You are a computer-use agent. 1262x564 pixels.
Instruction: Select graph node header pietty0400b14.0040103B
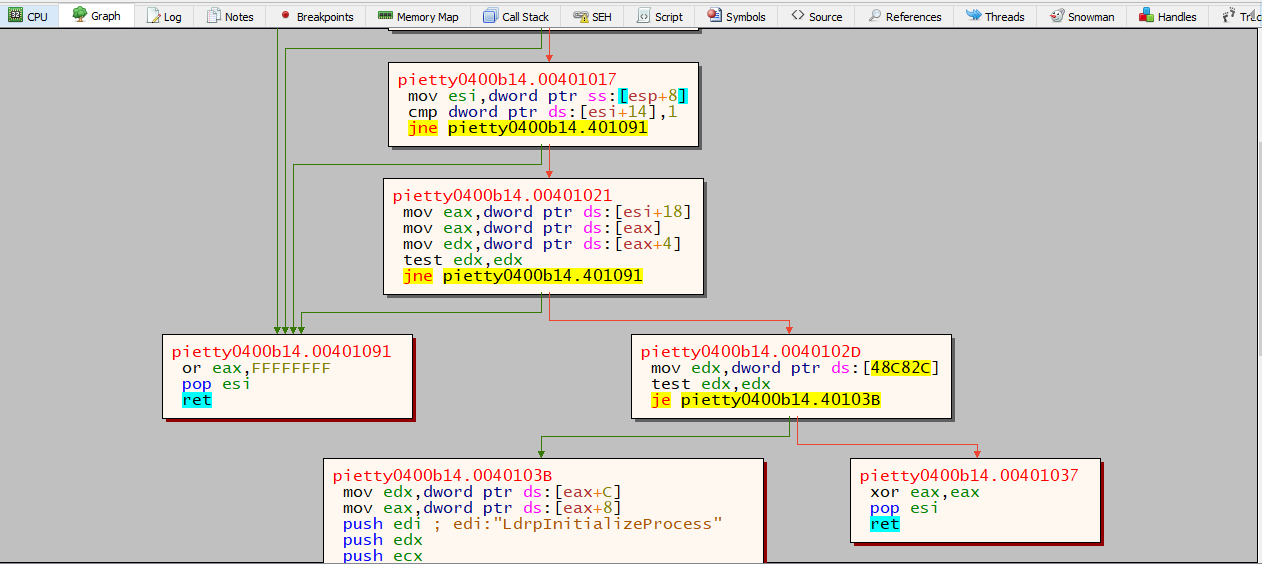point(442,475)
